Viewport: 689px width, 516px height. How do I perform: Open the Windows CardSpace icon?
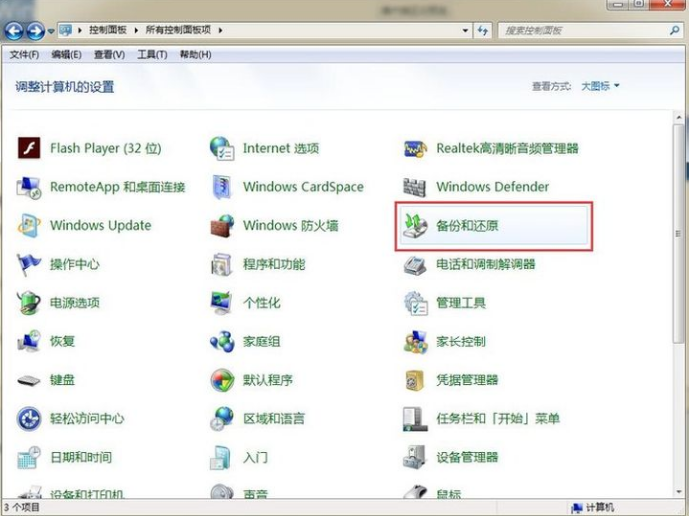point(222,187)
